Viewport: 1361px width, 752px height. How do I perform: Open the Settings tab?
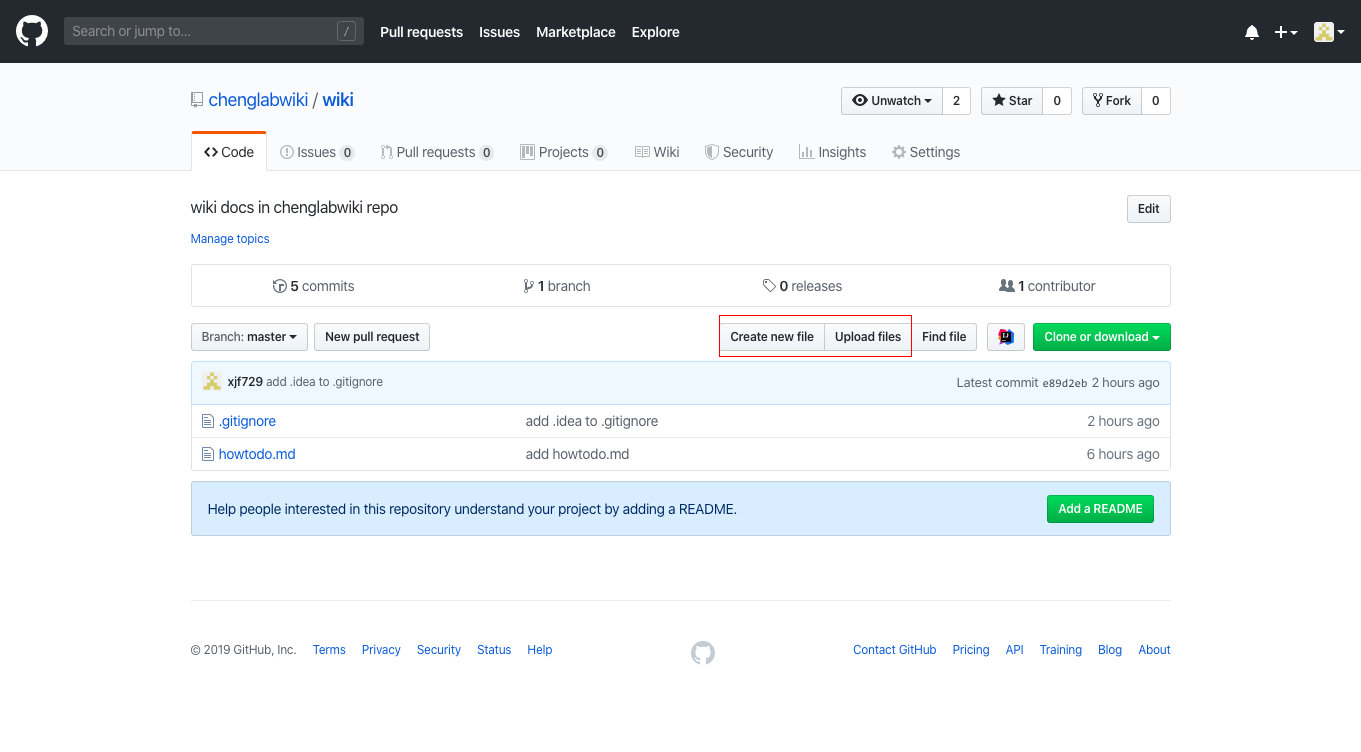(926, 152)
